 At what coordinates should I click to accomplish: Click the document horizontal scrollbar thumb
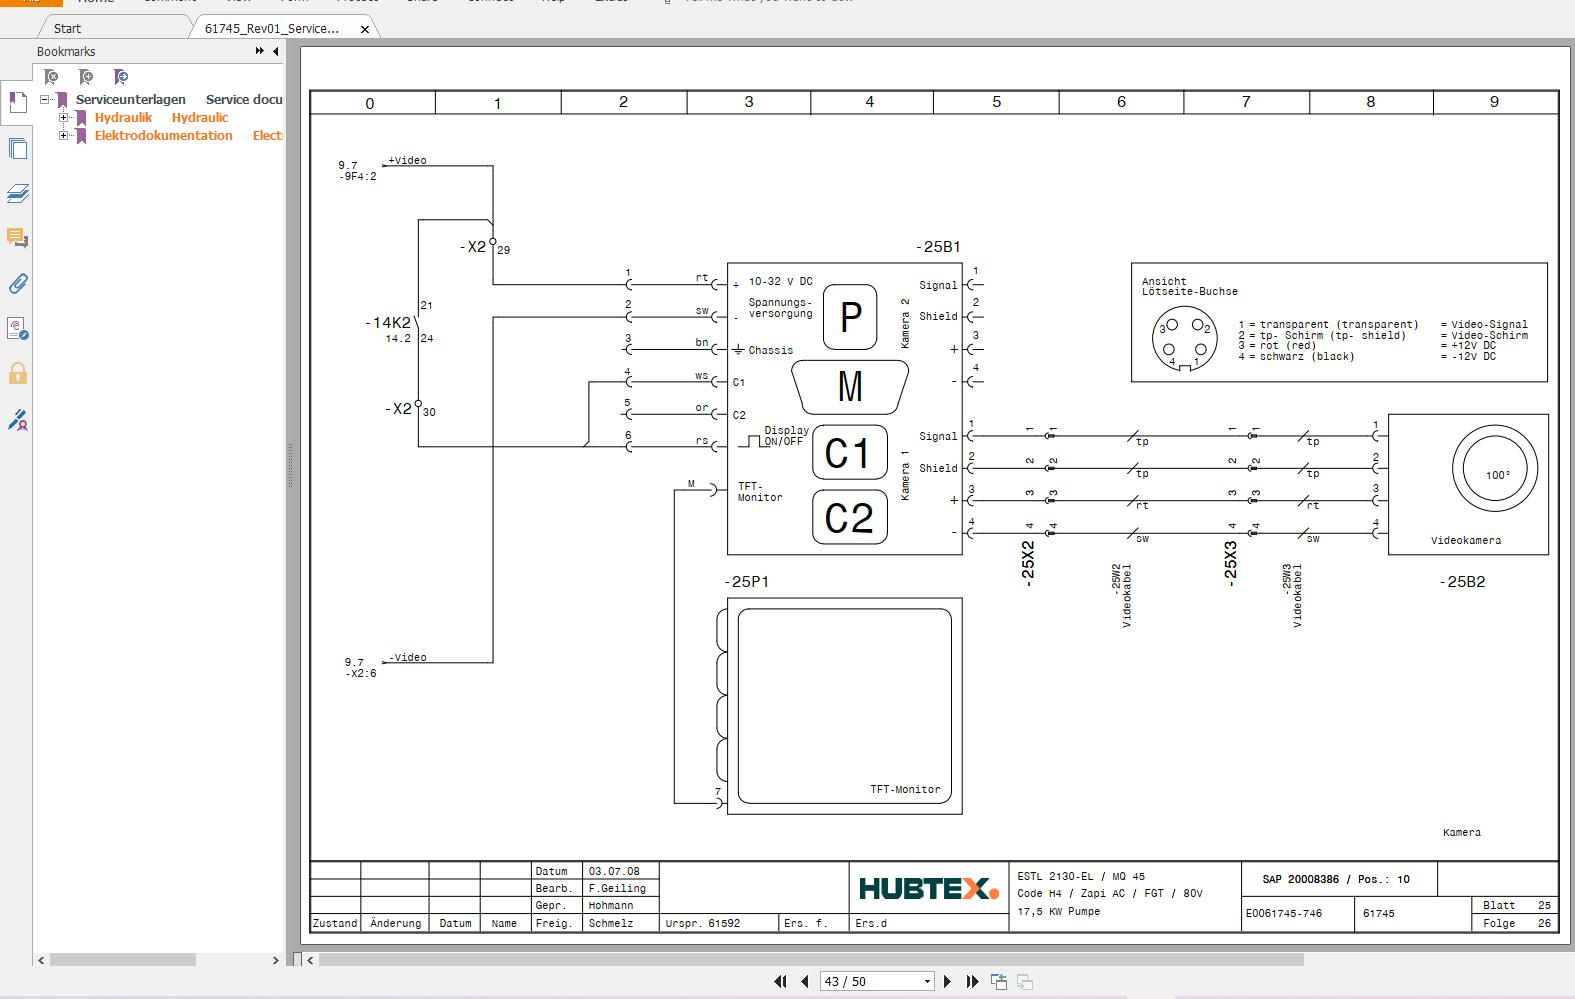coord(811,960)
